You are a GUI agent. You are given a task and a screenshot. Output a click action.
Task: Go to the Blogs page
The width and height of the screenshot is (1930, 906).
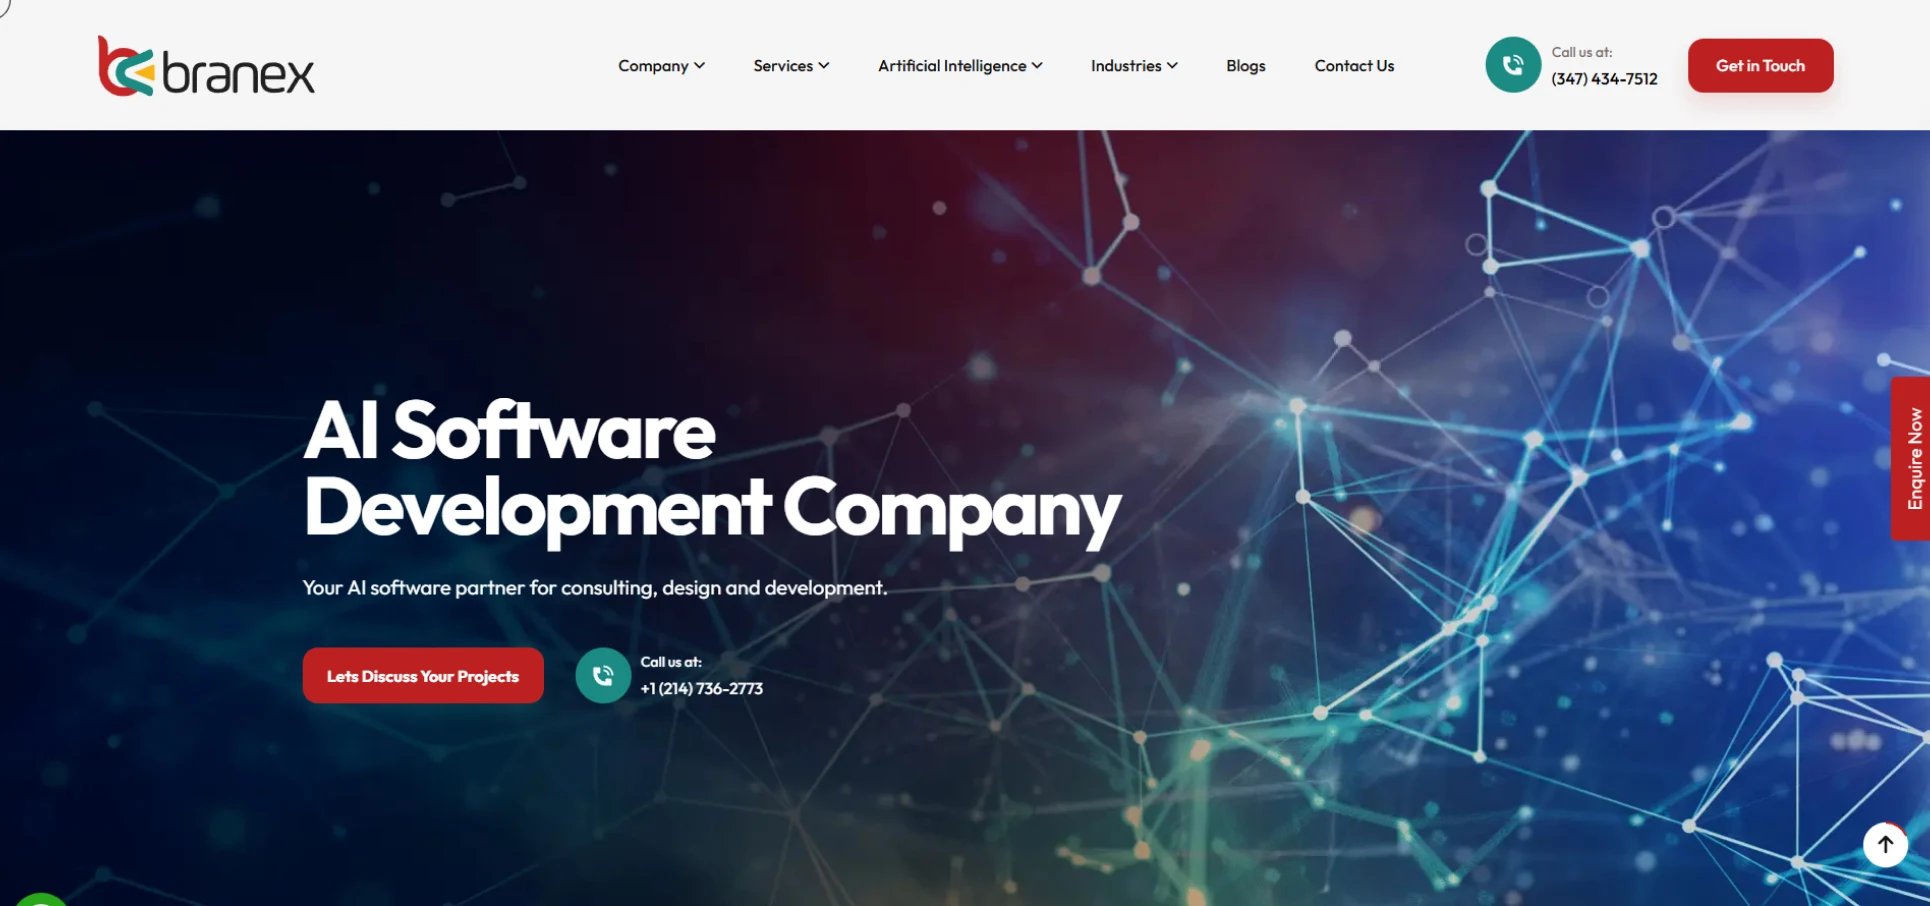pyautogui.click(x=1245, y=66)
